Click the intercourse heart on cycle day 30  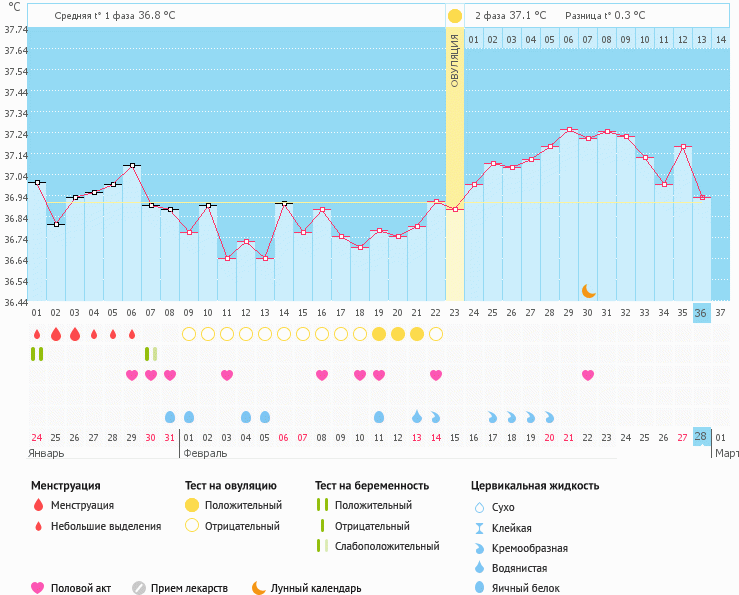point(588,375)
